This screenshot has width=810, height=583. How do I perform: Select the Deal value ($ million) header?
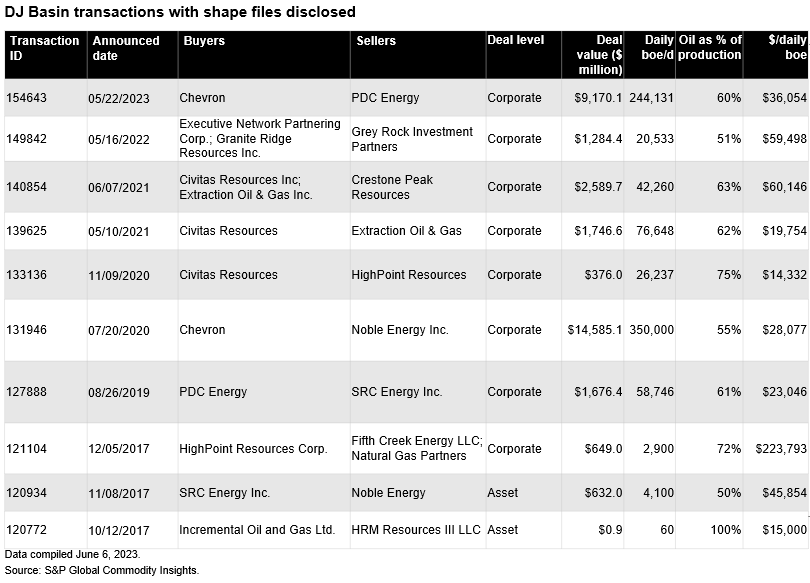tap(596, 55)
